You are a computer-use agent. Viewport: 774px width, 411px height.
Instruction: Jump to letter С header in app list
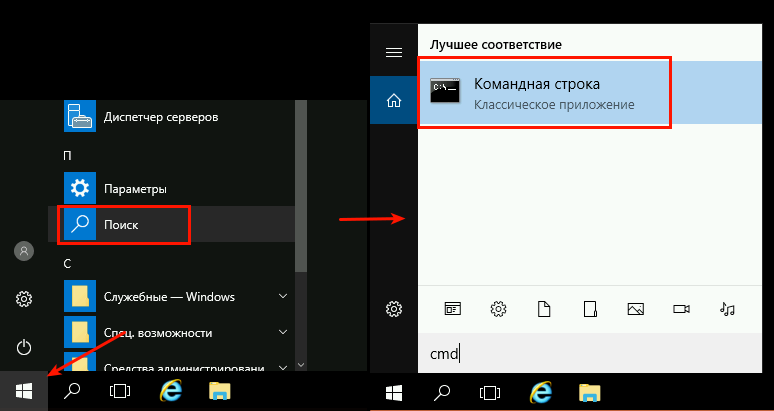coord(66,263)
